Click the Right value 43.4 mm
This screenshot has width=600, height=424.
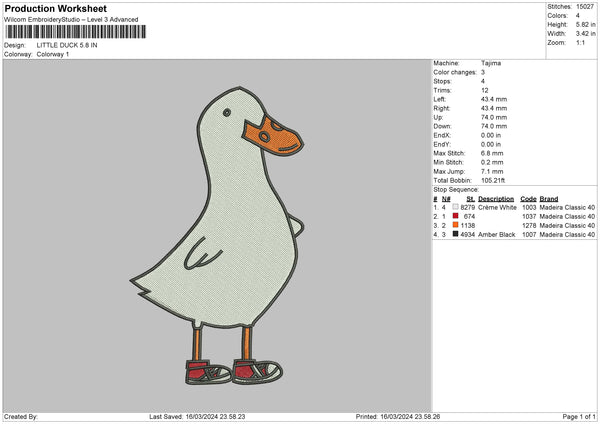[x=494, y=108]
